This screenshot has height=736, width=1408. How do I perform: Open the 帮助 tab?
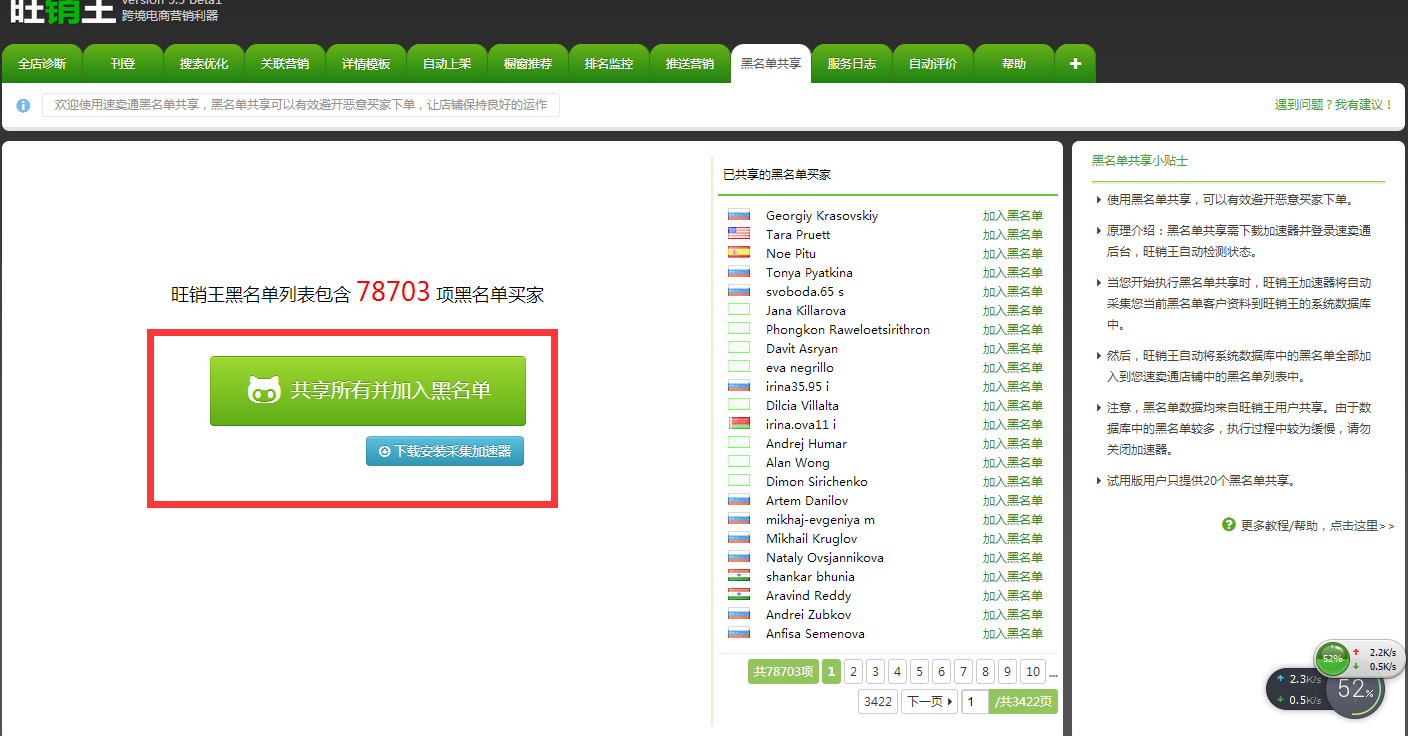click(1014, 64)
